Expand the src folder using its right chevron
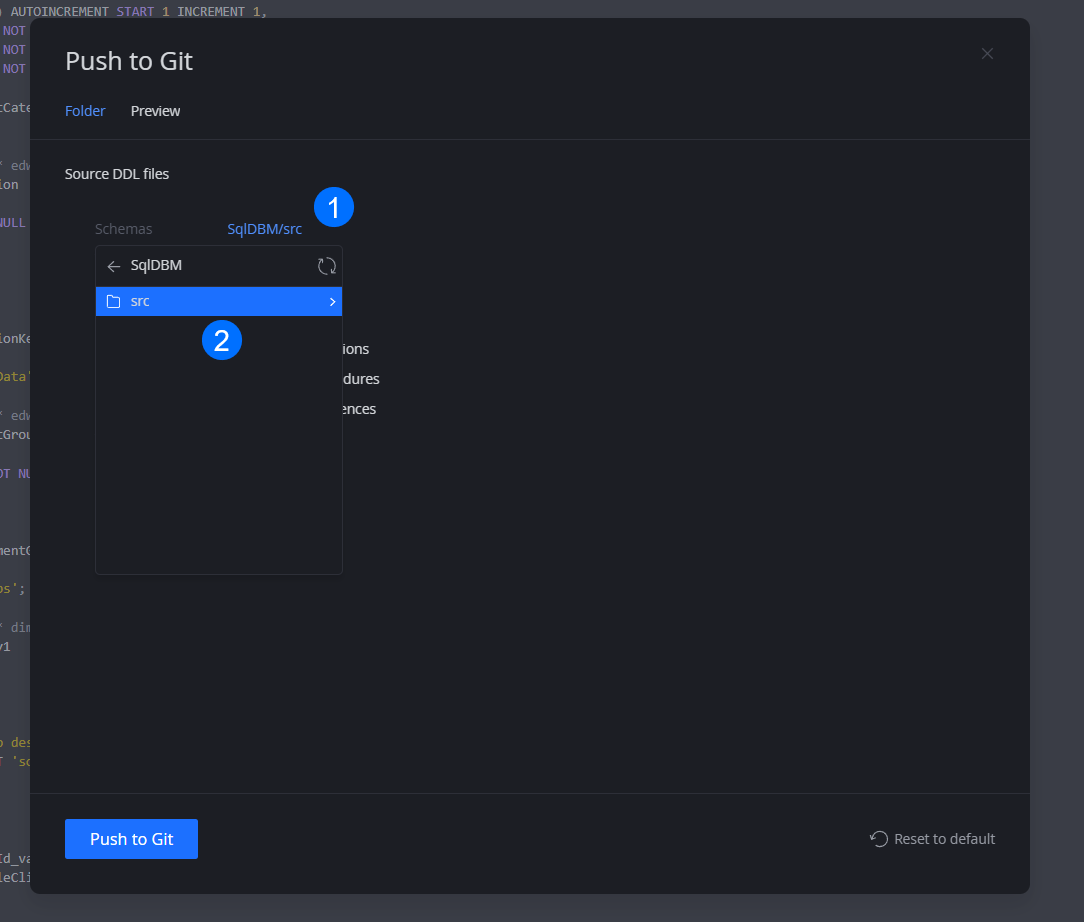1084x922 pixels. click(x=332, y=301)
